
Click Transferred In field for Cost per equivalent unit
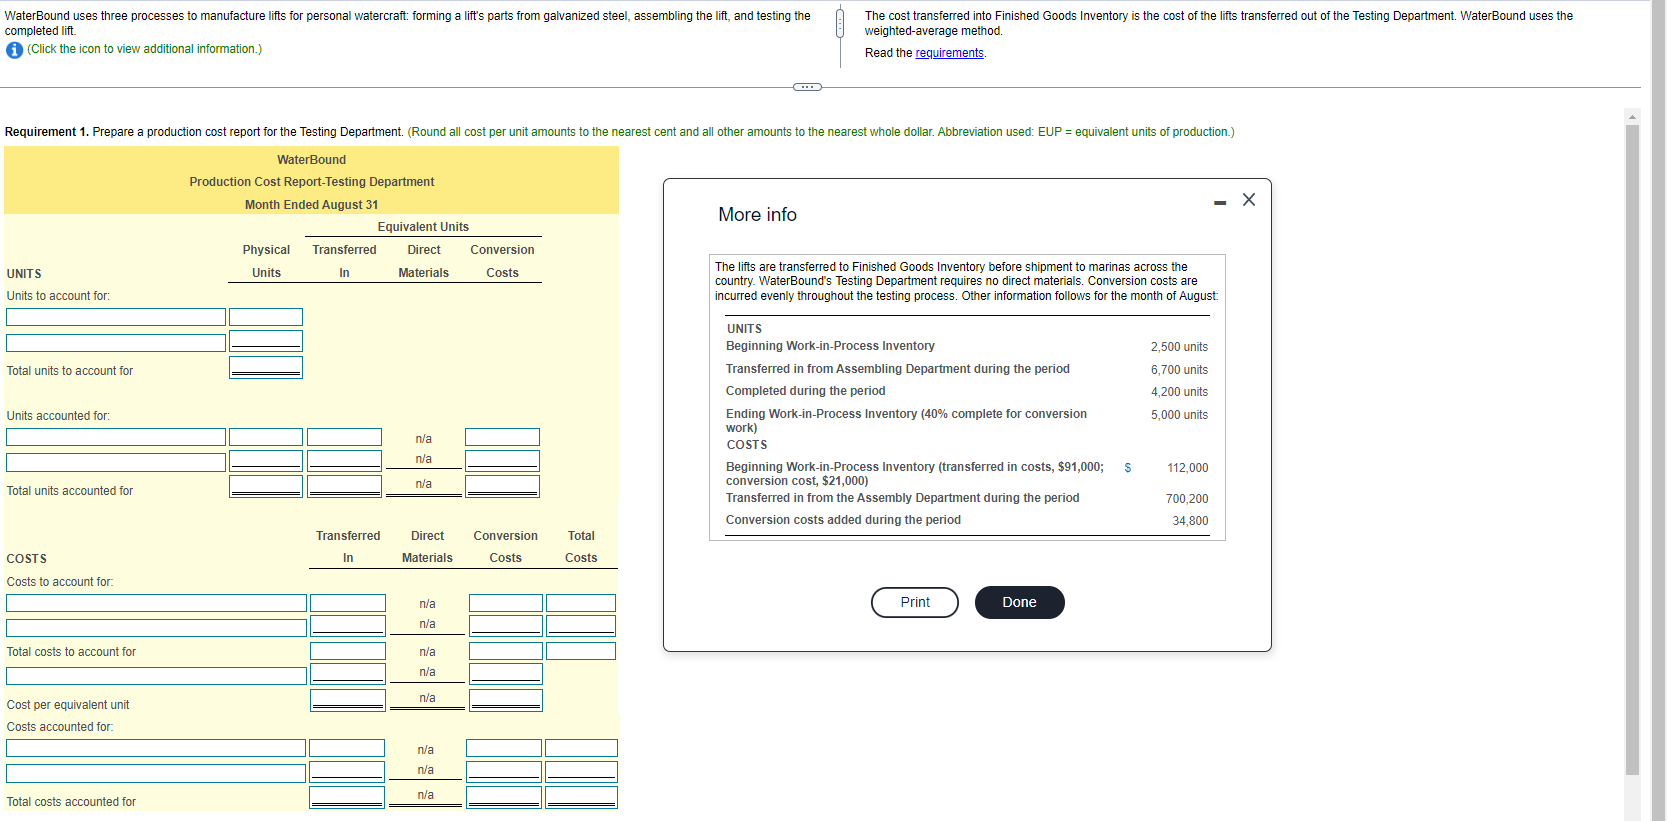(x=348, y=700)
